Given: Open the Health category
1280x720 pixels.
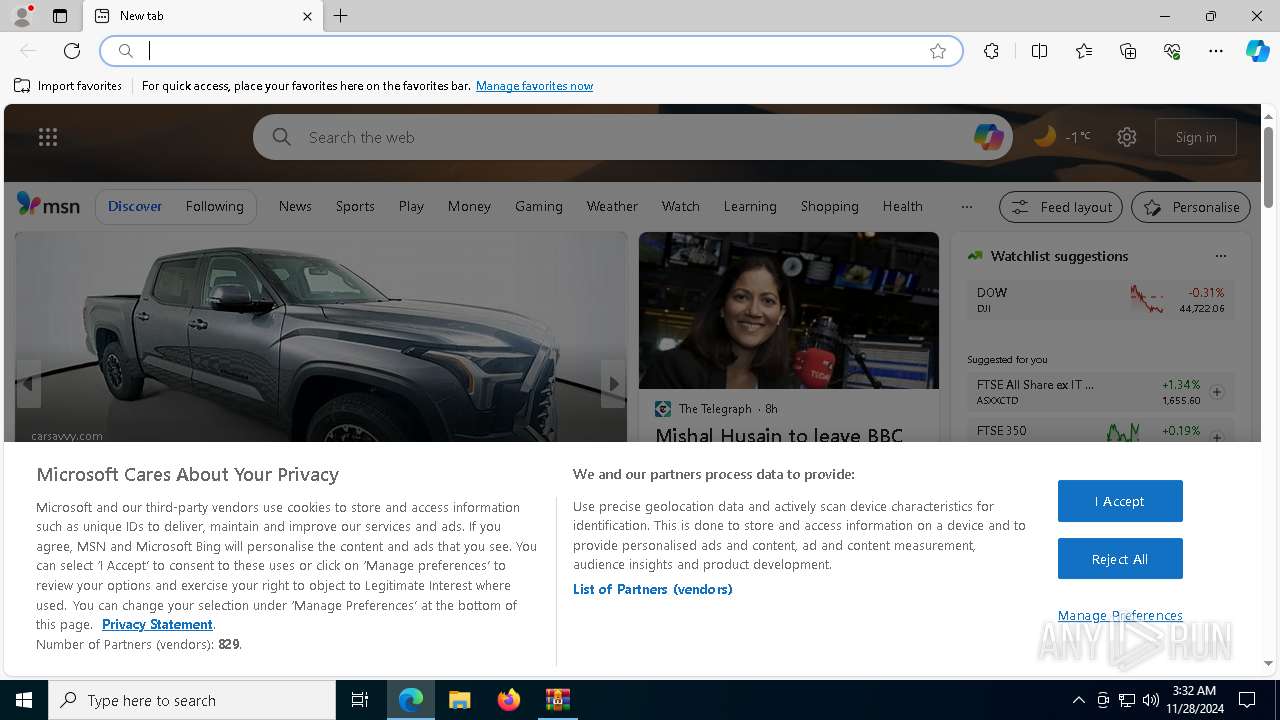Looking at the screenshot, I should [x=902, y=206].
